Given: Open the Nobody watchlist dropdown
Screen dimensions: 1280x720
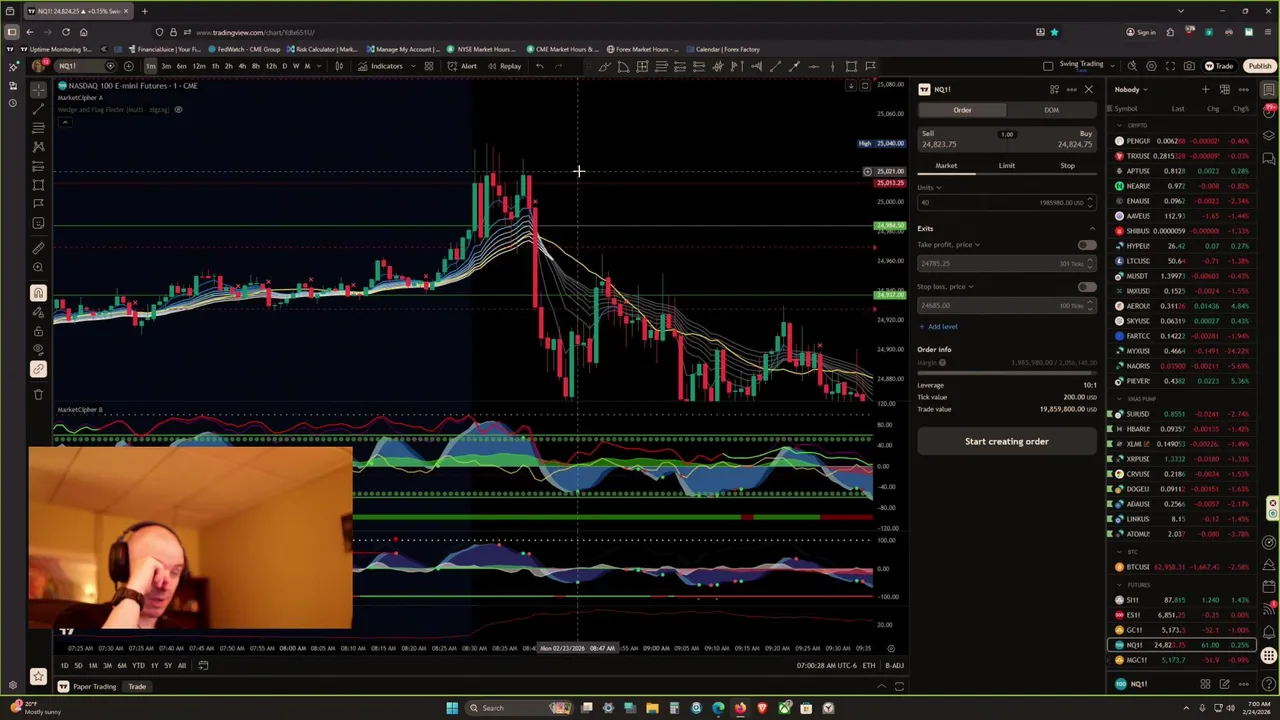Looking at the screenshot, I should (1130, 89).
